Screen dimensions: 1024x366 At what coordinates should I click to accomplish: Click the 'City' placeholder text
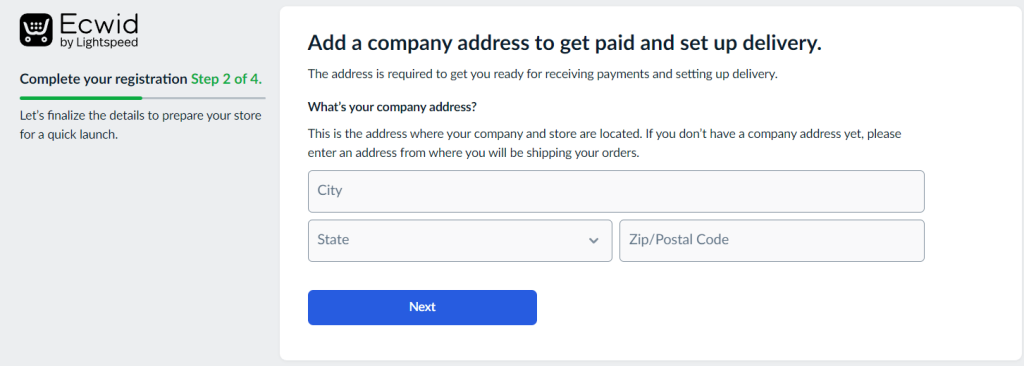tap(330, 191)
